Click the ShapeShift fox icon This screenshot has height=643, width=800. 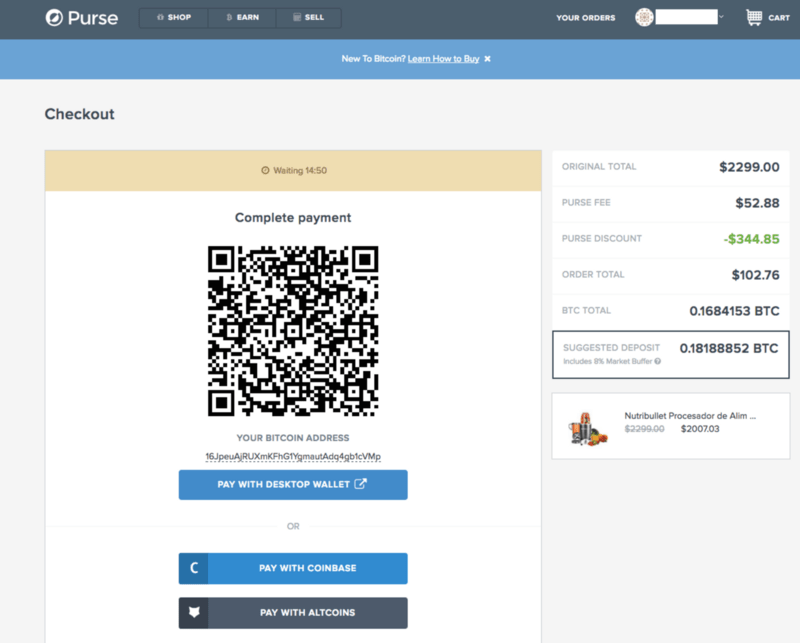tap(194, 612)
